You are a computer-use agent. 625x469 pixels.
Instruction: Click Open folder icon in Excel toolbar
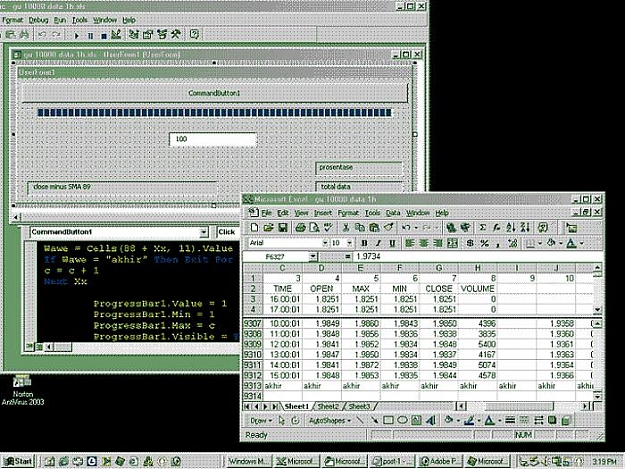click(x=268, y=228)
